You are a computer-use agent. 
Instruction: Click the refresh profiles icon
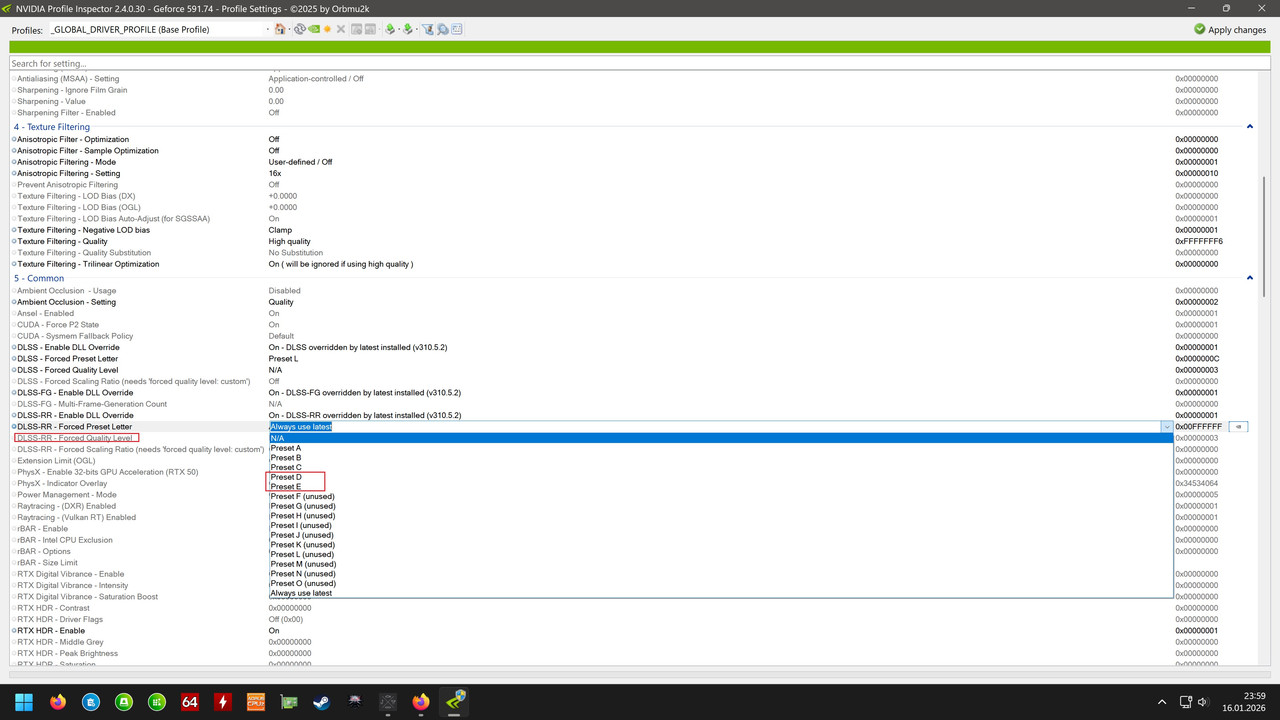coord(300,29)
